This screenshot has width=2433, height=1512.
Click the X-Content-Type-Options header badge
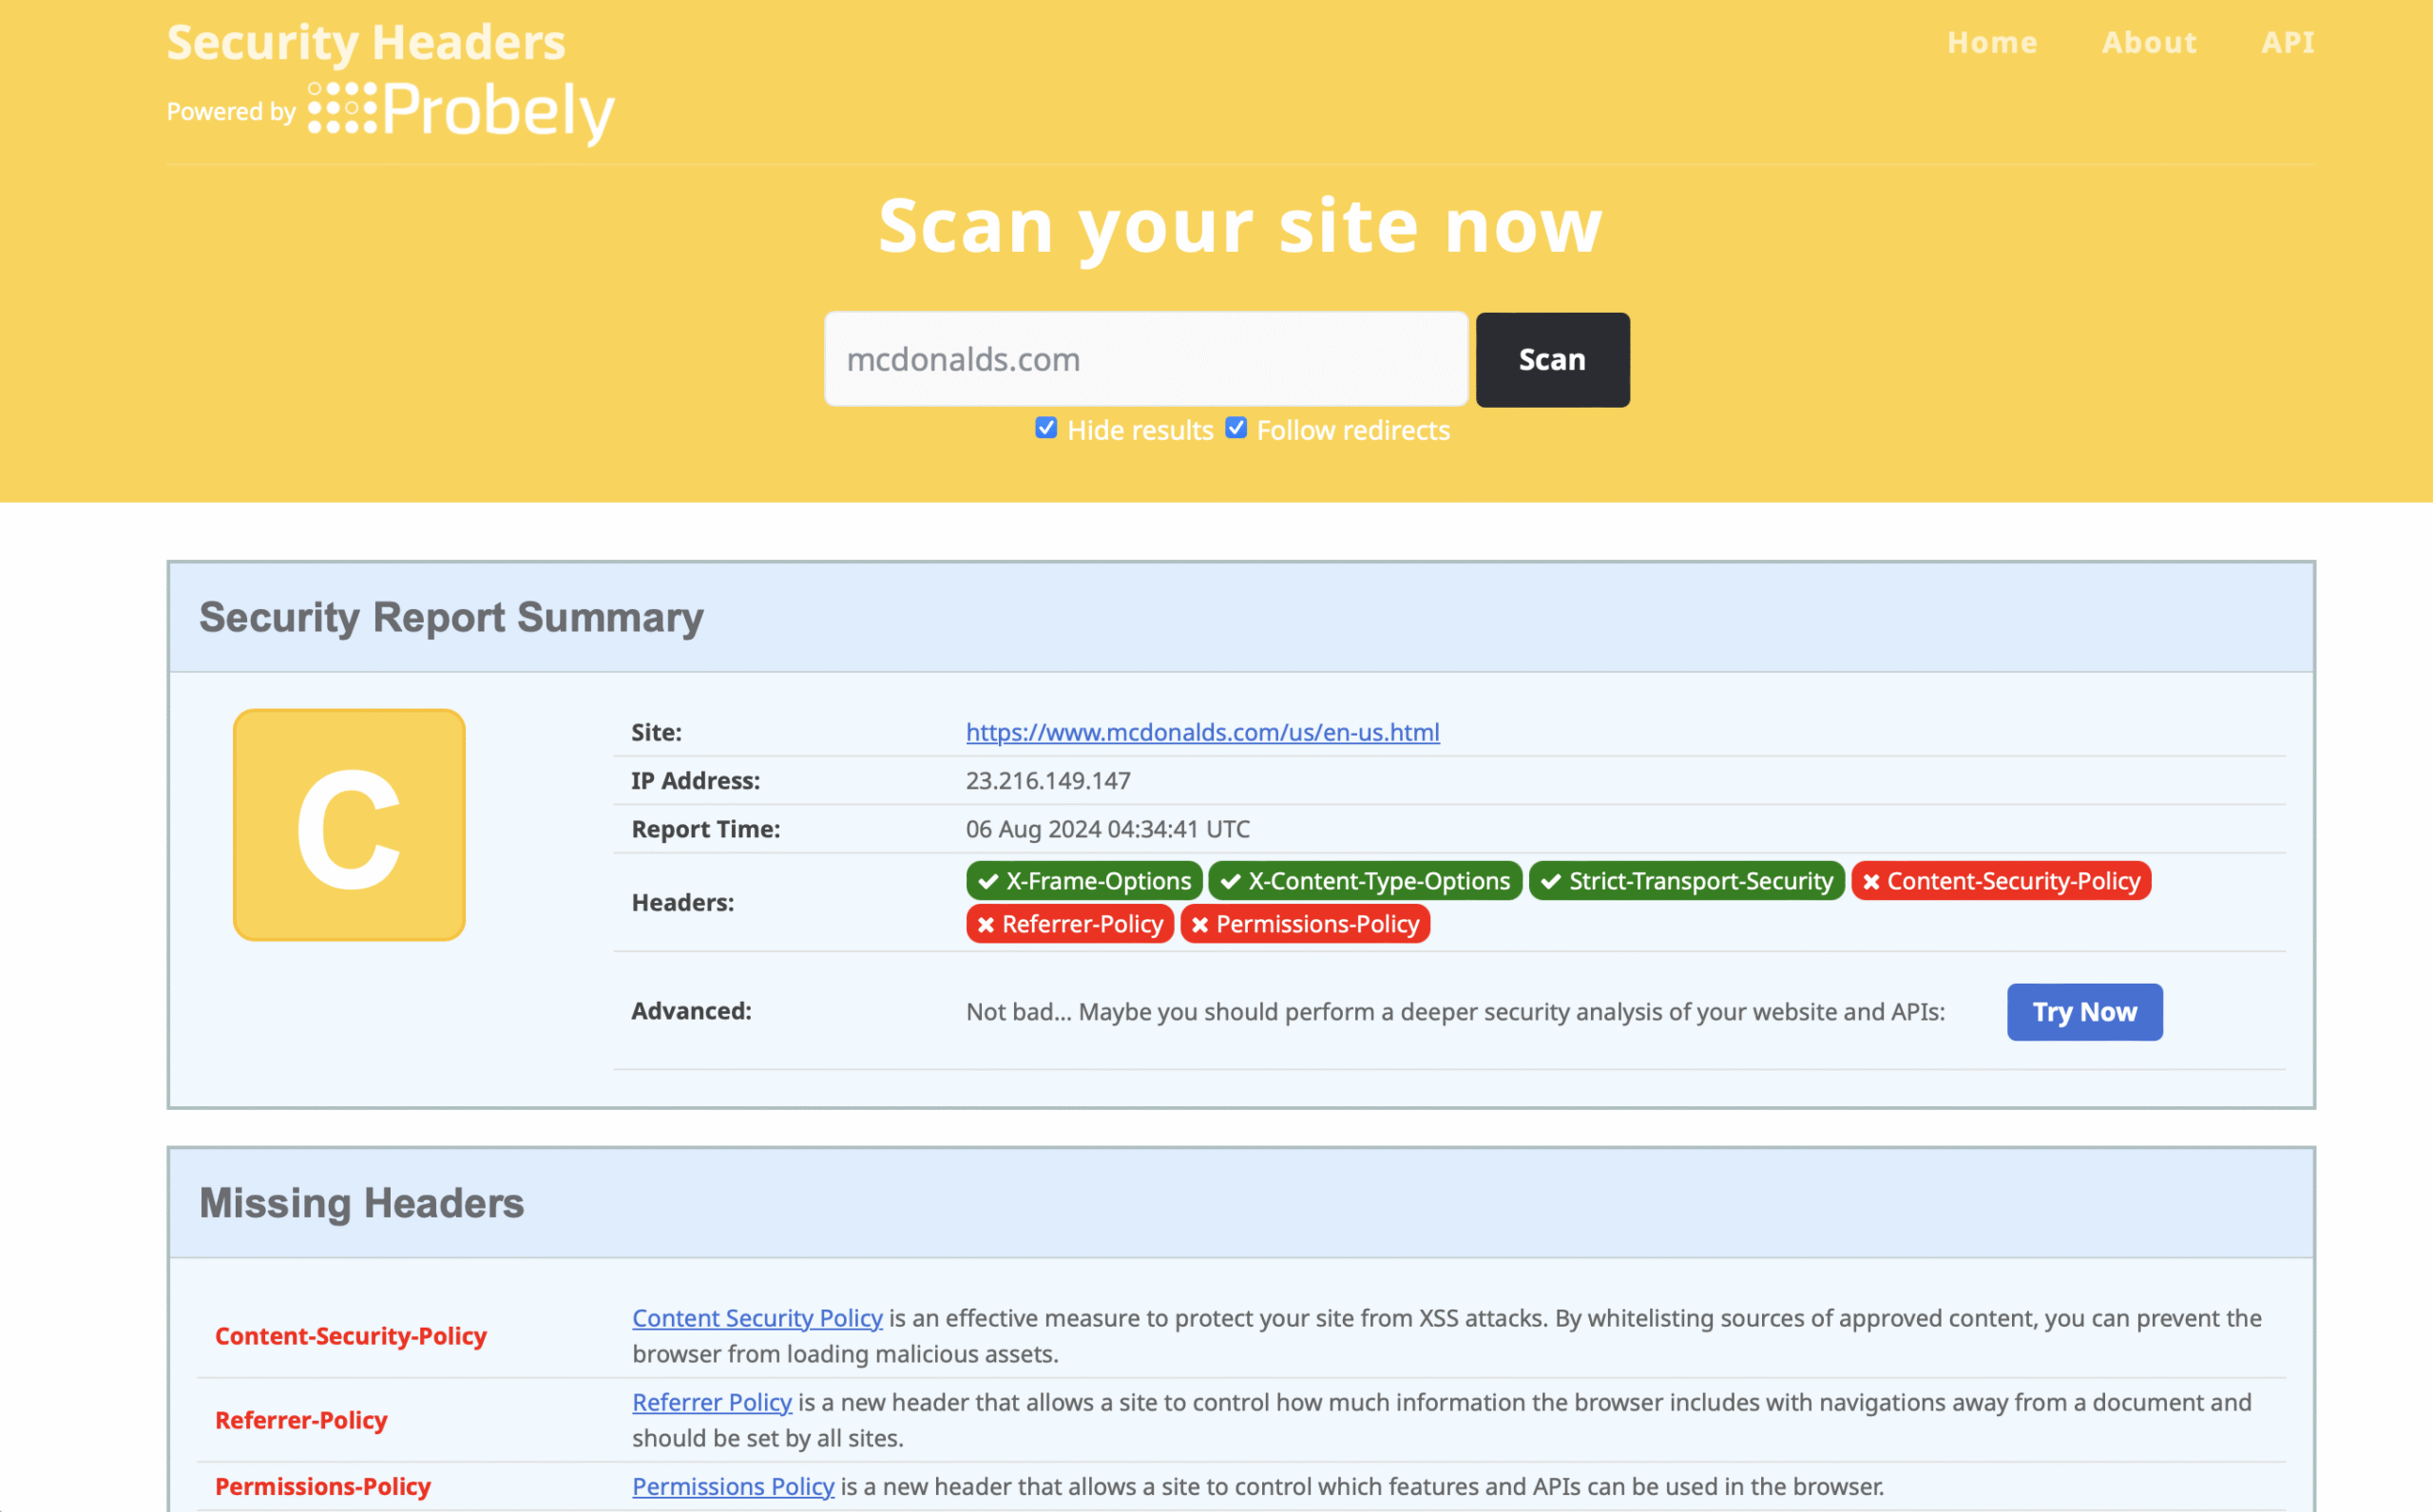[1365, 881]
